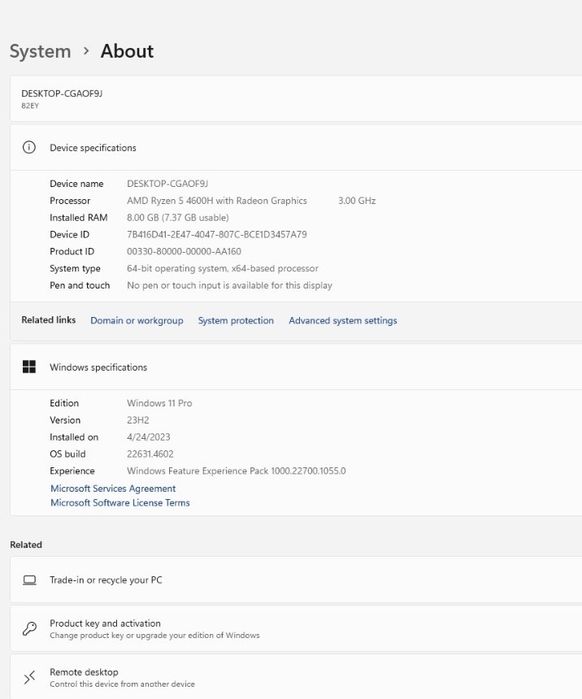
Task: Click the System type value 64-bit operating system
Action: click(222, 268)
